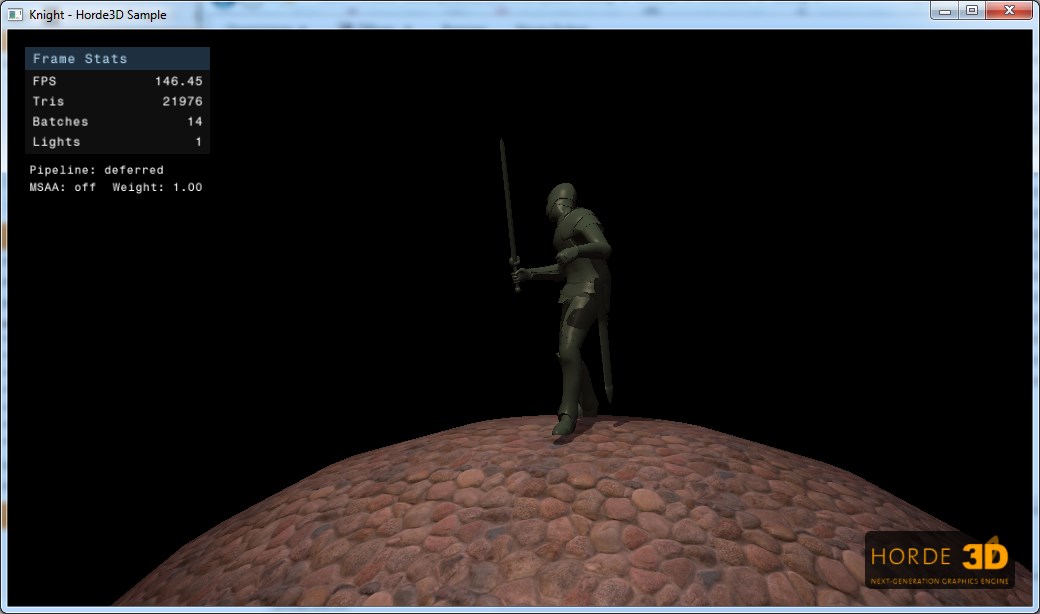Click the Batches value 14
Image resolution: width=1040 pixels, height=614 pixels.
click(x=194, y=121)
